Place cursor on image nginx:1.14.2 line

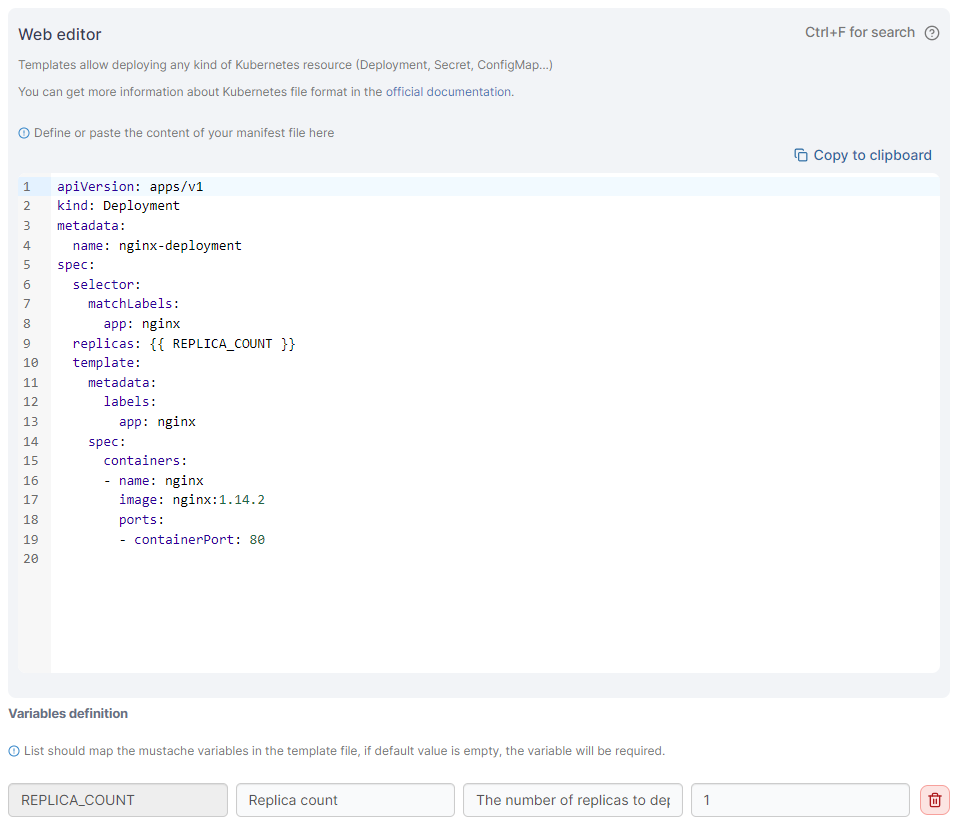coord(191,500)
